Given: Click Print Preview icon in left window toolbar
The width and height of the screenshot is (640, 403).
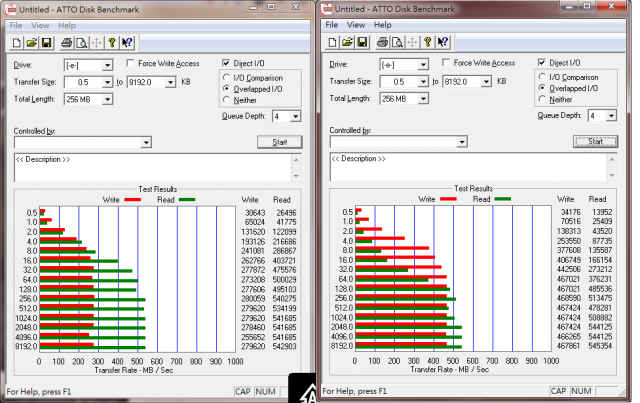Looking at the screenshot, I should (81, 43).
